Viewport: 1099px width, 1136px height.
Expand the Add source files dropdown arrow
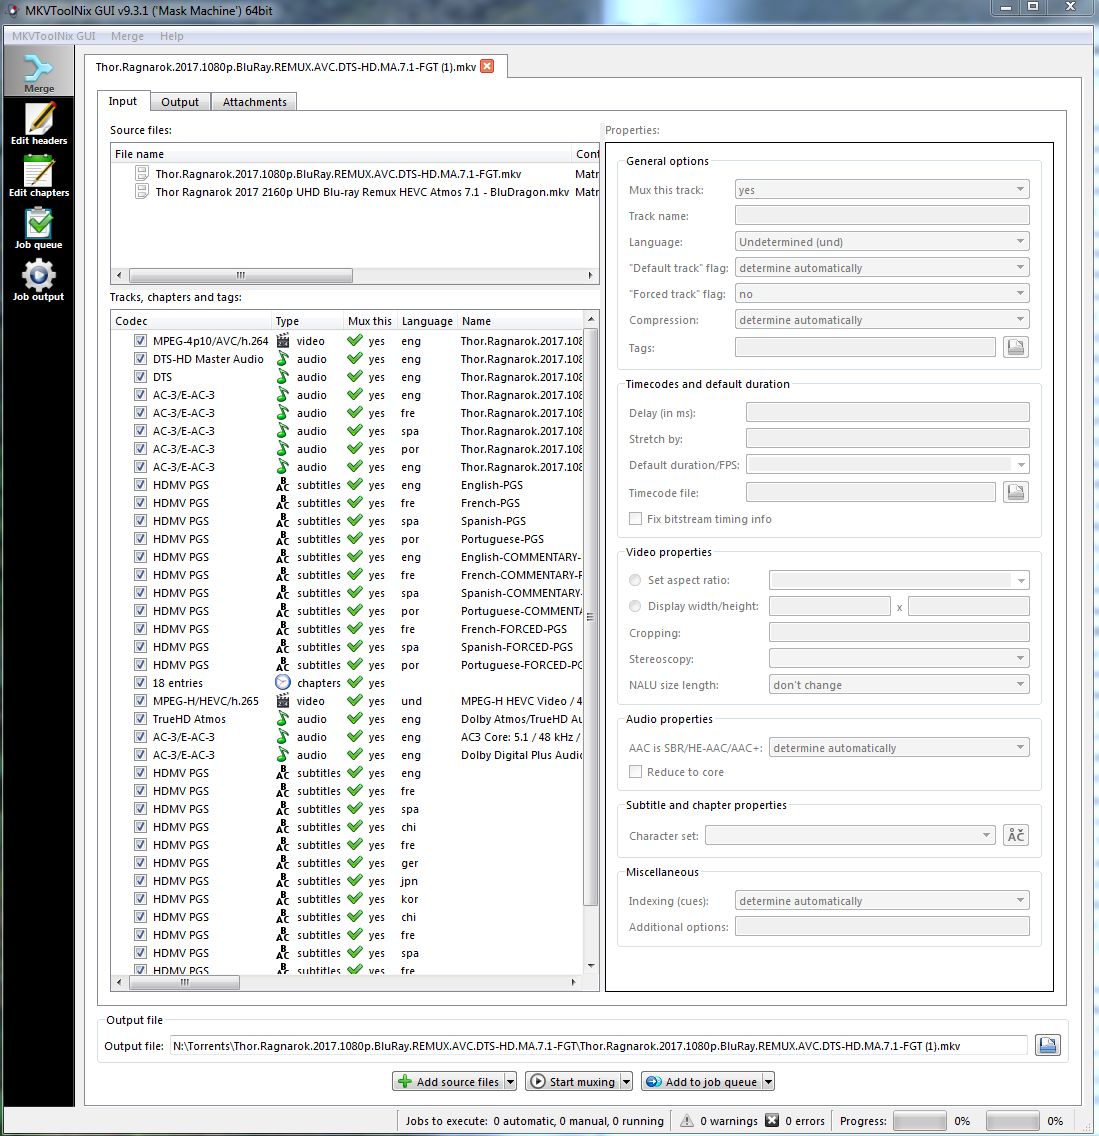[510, 1082]
